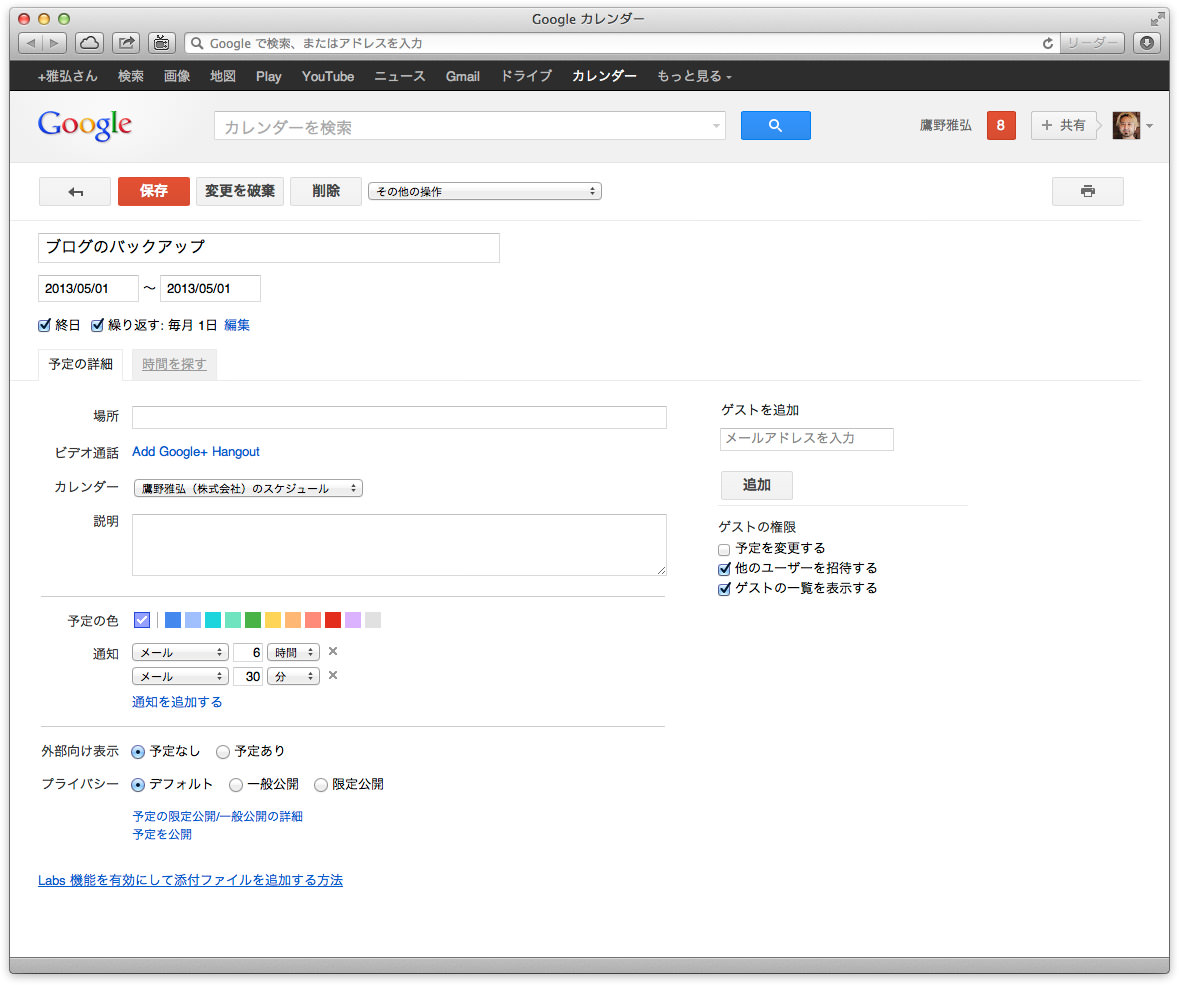Screen dimensions: 1179x985
Task: Print the event using the printer icon
Action: (x=1087, y=192)
